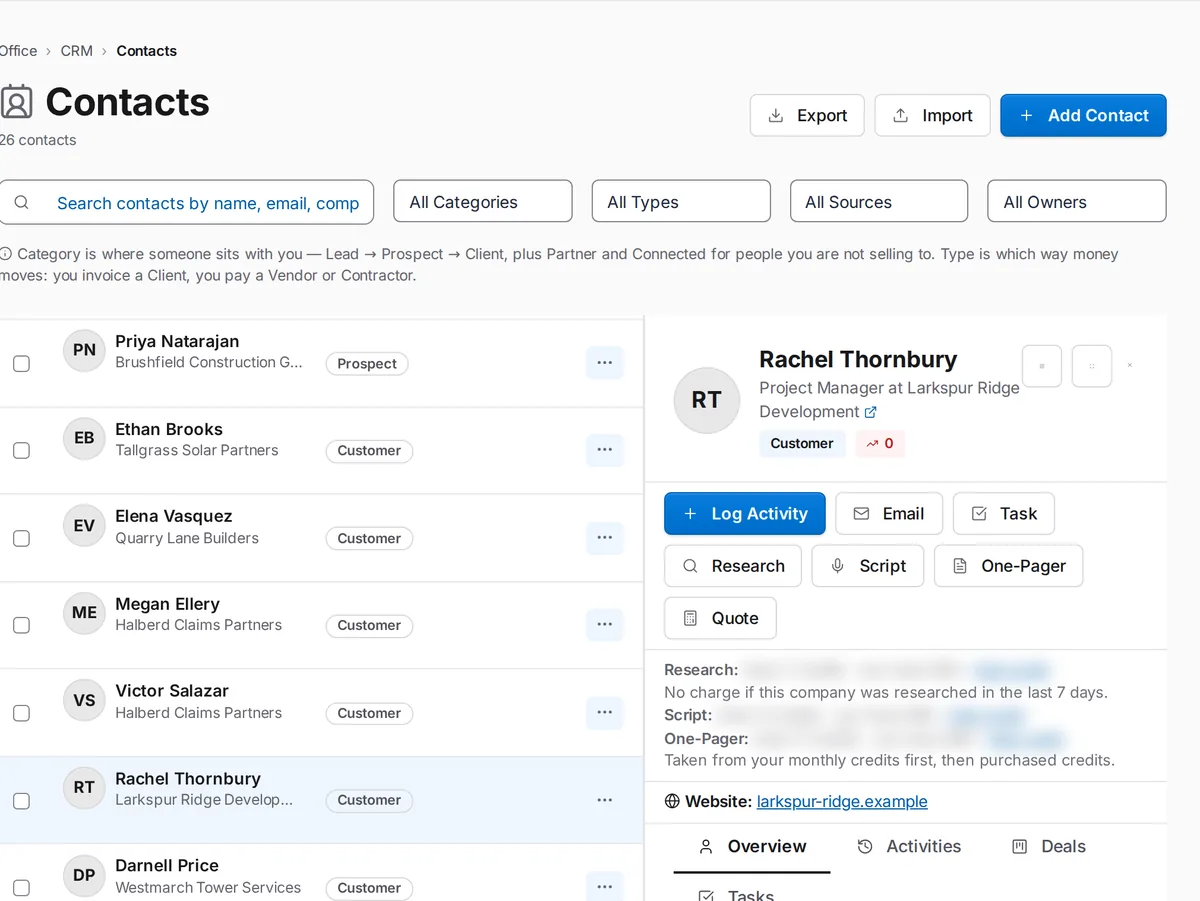Click the EB avatar for Ethan Brooks
This screenshot has width=1200, height=901.
[84, 438]
